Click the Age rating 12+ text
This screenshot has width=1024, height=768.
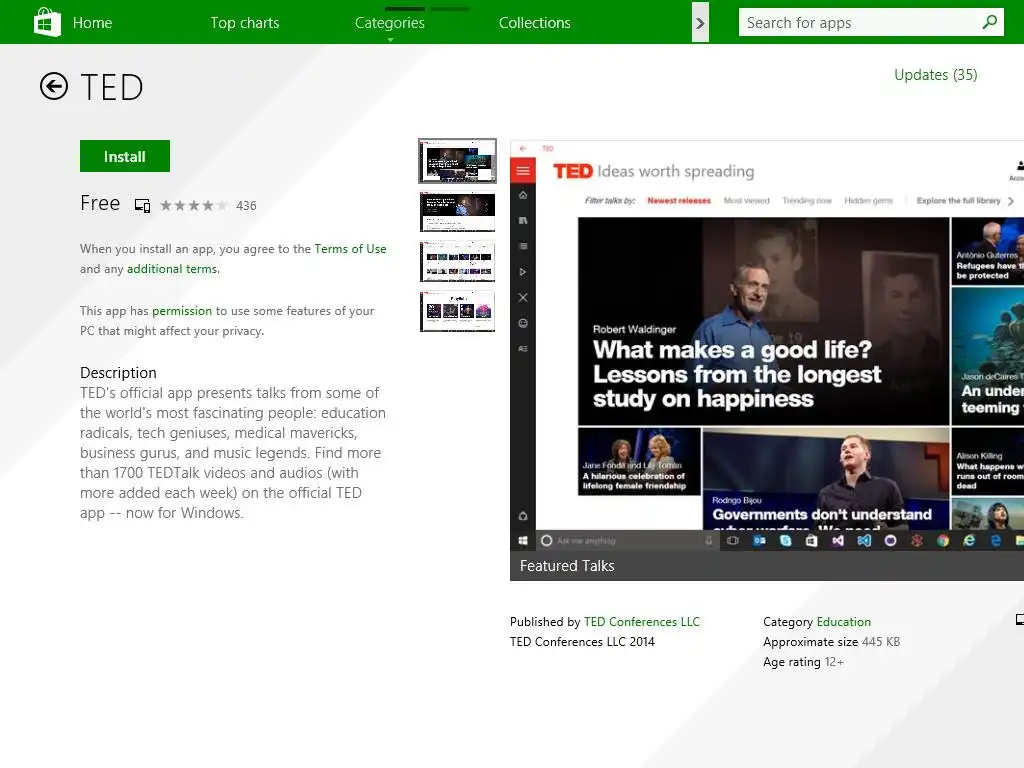803,662
